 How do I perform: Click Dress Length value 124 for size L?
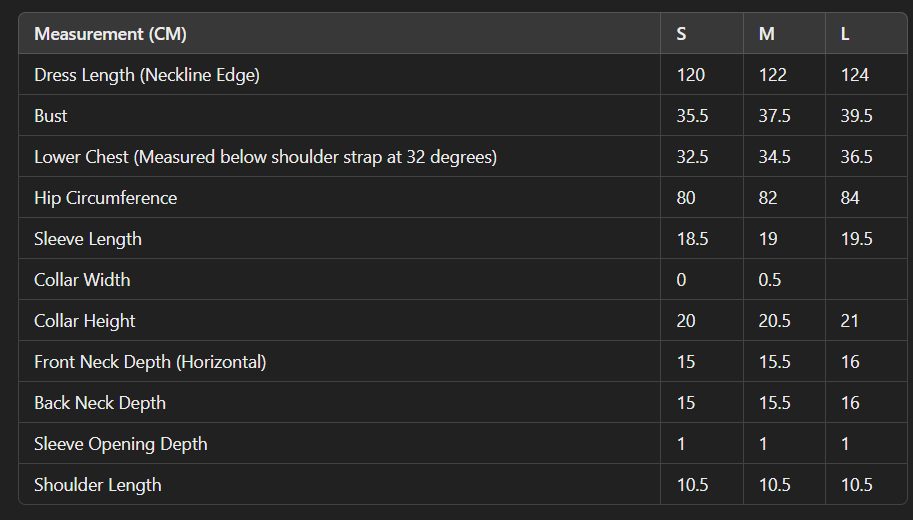point(855,75)
